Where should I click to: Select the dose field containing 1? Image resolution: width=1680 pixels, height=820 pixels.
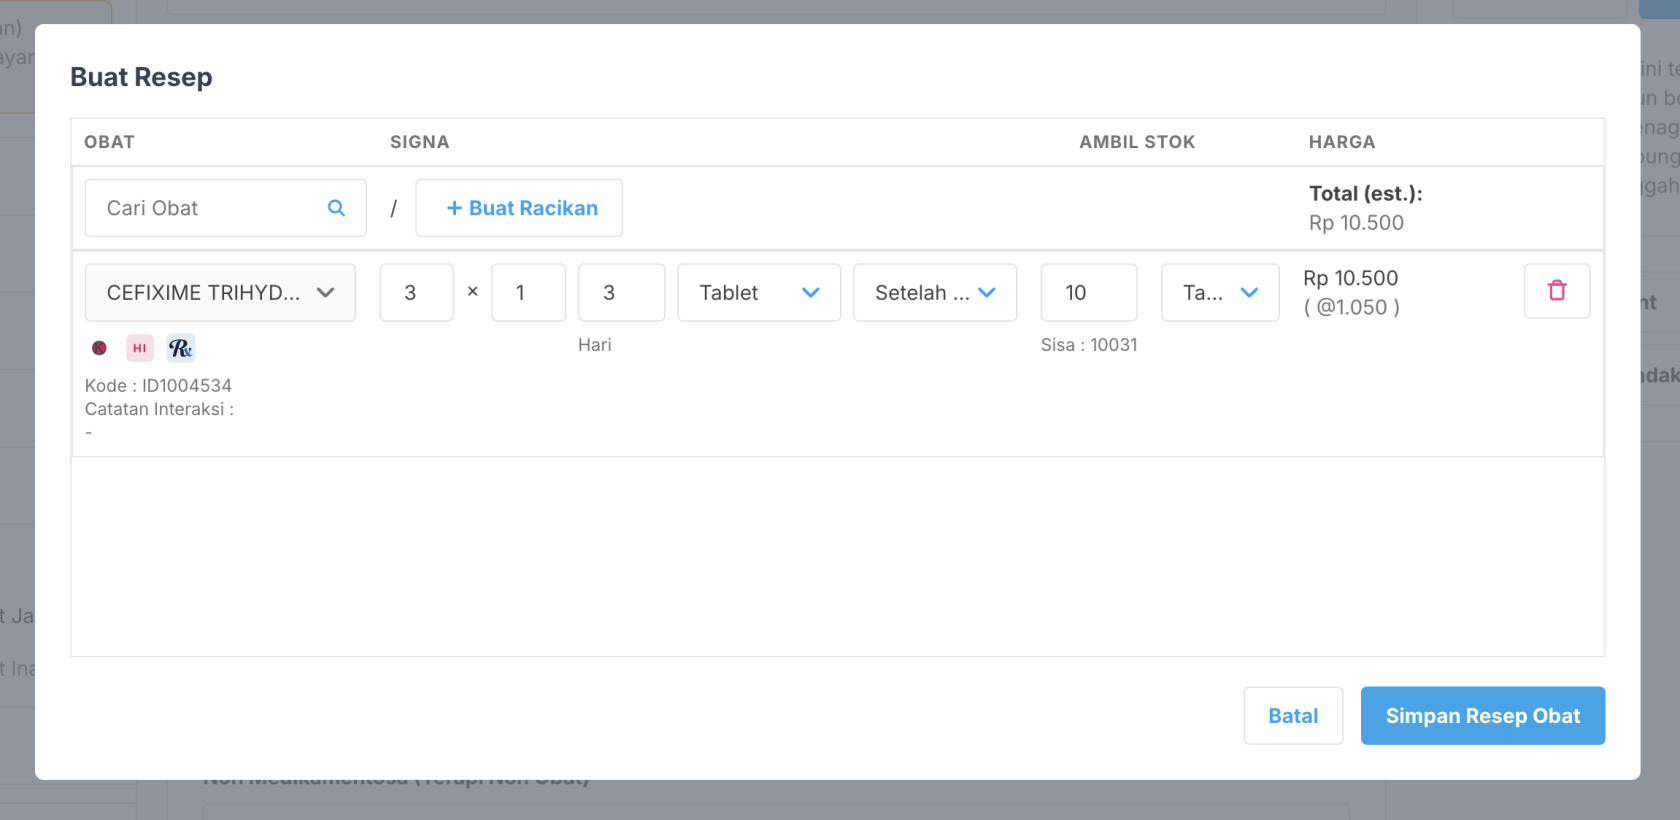(528, 293)
